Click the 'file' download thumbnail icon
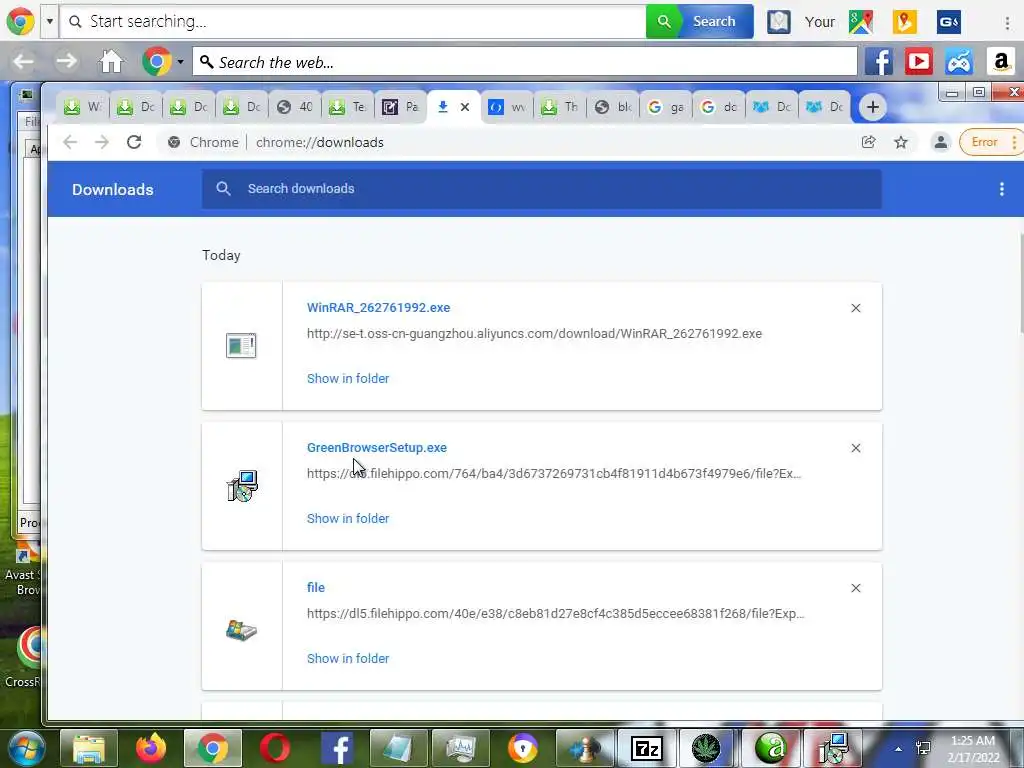The image size is (1024, 768). tap(241, 630)
